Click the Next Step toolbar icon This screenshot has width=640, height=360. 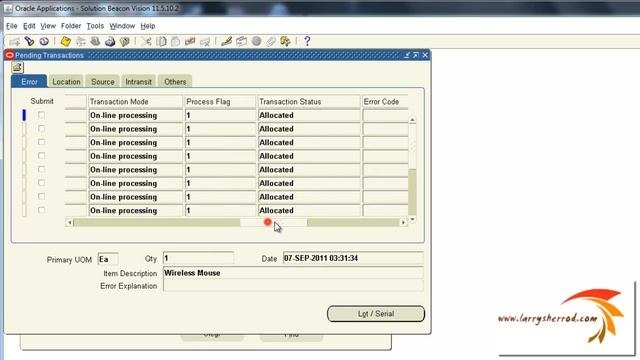coord(80,41)
